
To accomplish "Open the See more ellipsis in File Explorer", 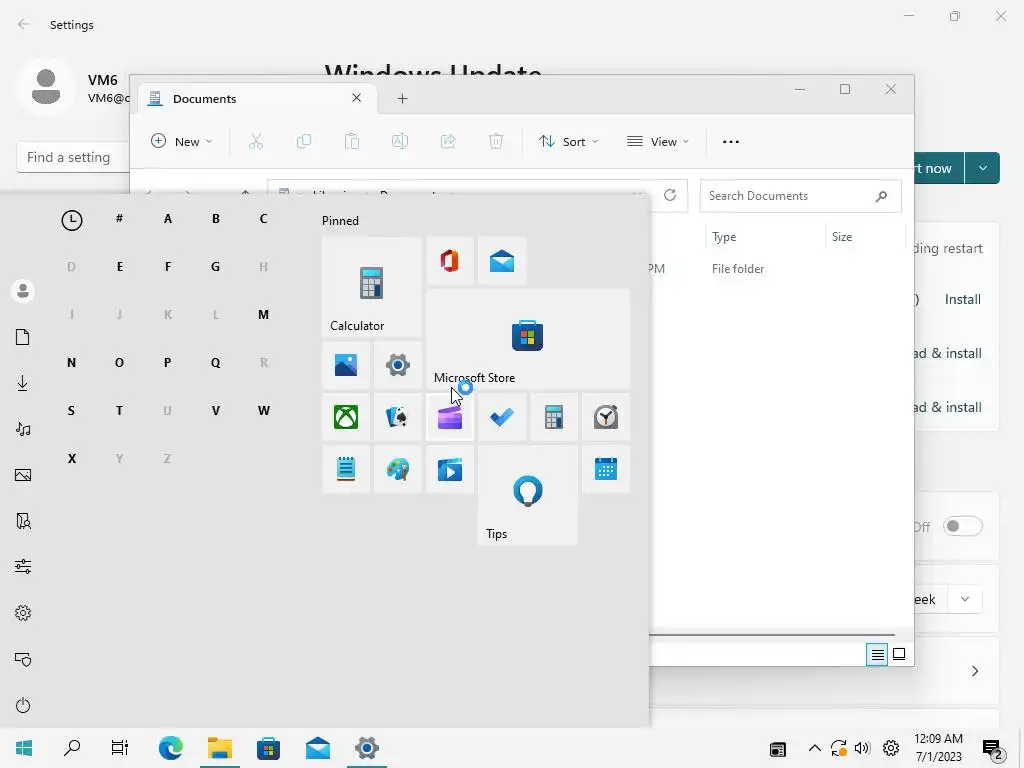I will click(731, 142).
